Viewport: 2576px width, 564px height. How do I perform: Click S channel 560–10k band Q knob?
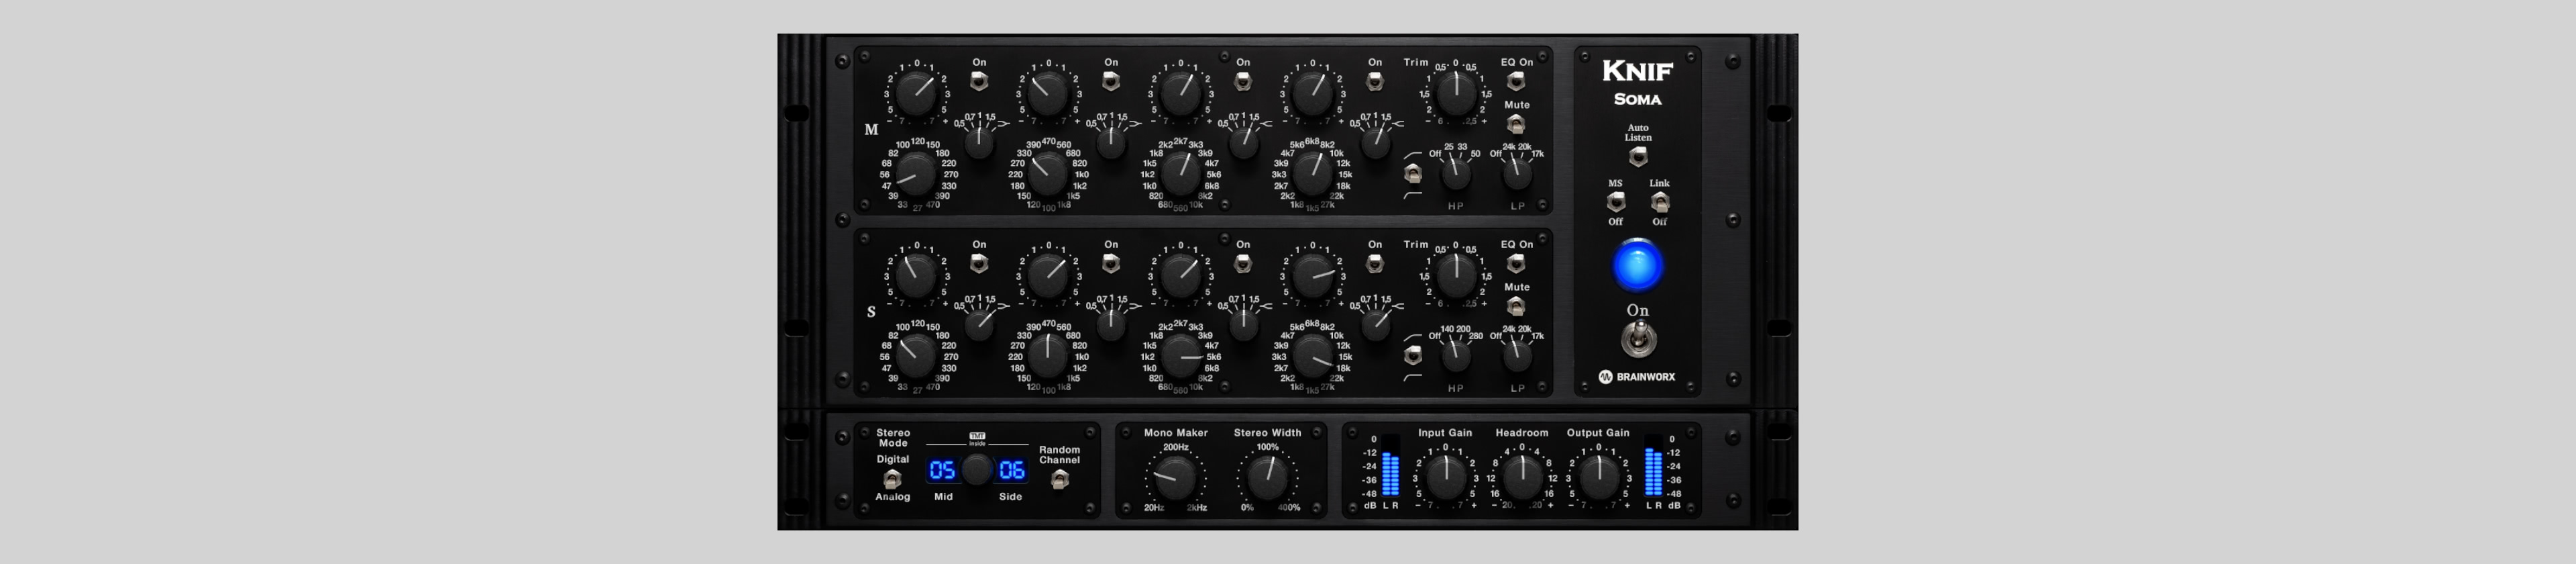pyautogui.click(x=1243, y=325)
